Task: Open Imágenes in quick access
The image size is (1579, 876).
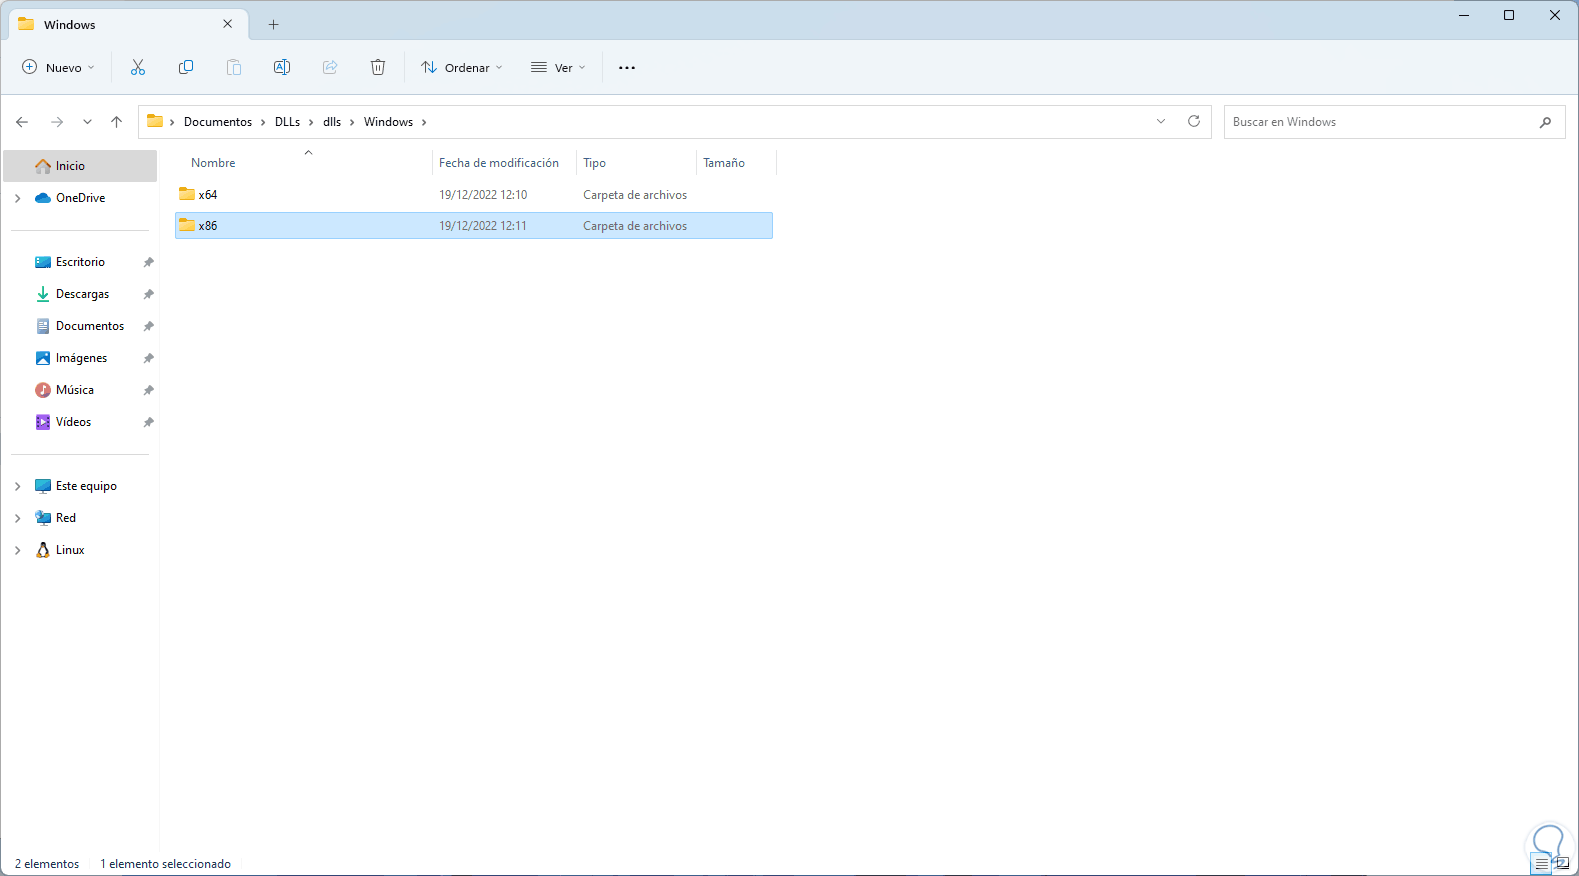Action: tap(81, 358)
